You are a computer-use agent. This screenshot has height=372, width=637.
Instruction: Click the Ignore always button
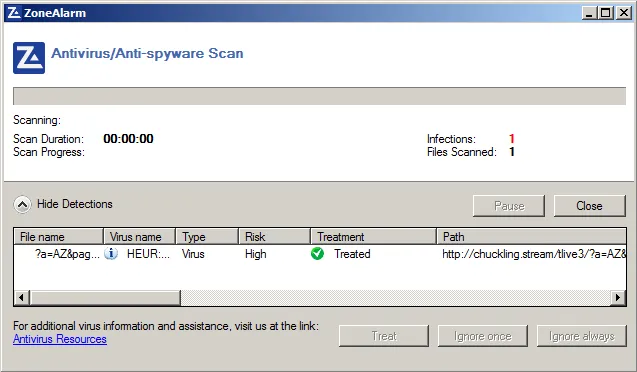click(582, 336)
